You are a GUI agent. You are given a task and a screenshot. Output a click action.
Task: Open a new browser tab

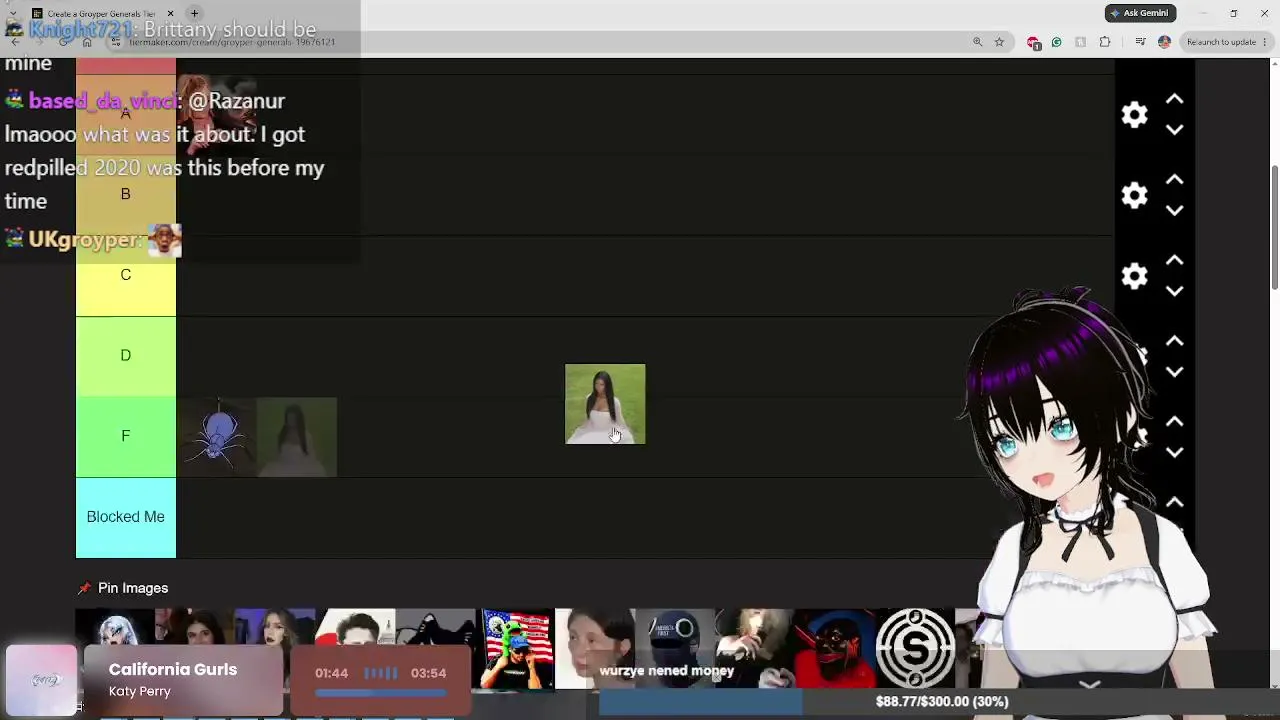194,13
